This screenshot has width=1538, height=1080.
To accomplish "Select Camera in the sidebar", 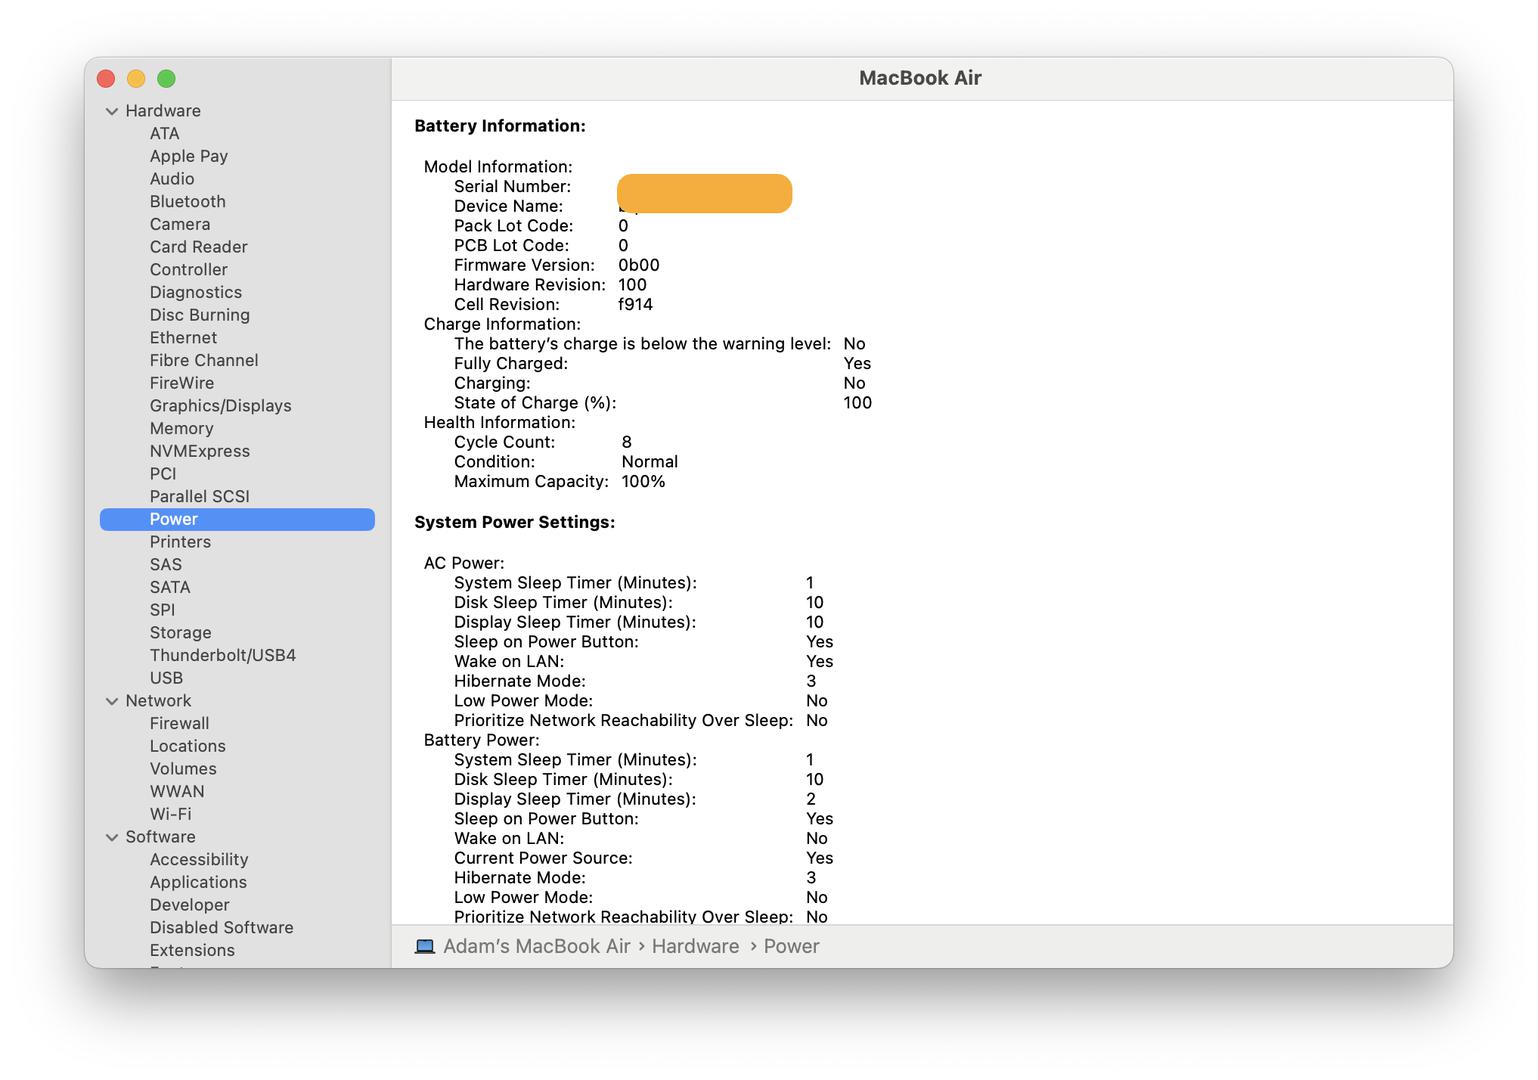I will tap(180, 224).
